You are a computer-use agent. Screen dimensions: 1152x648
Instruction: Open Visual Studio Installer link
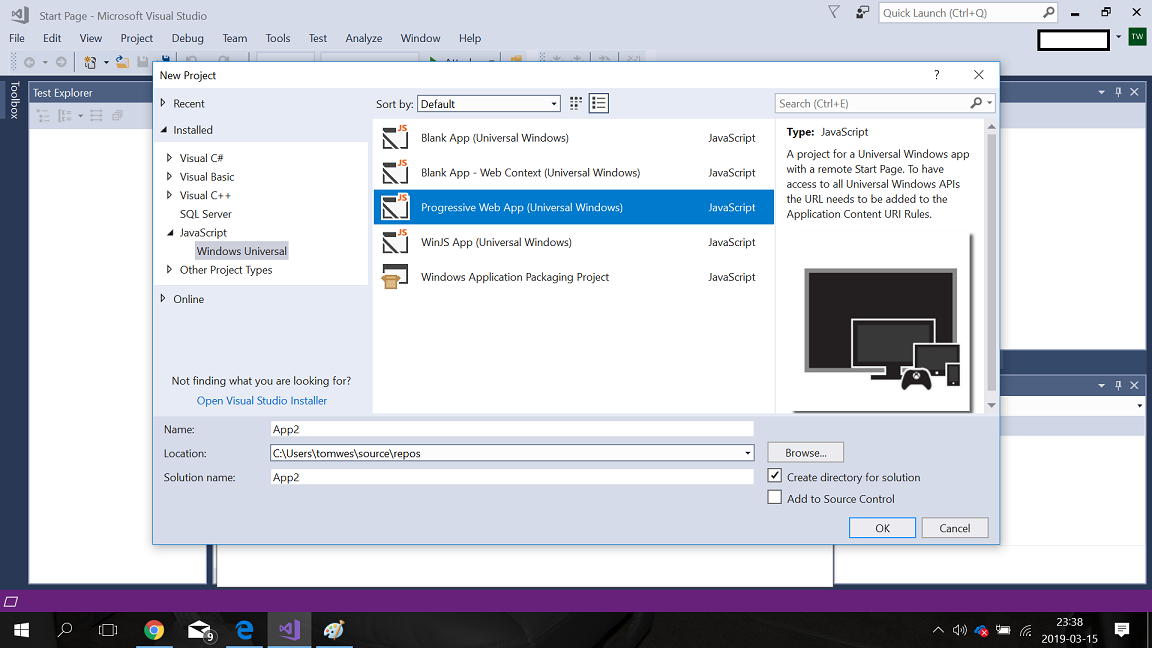[x=262, y=400]
